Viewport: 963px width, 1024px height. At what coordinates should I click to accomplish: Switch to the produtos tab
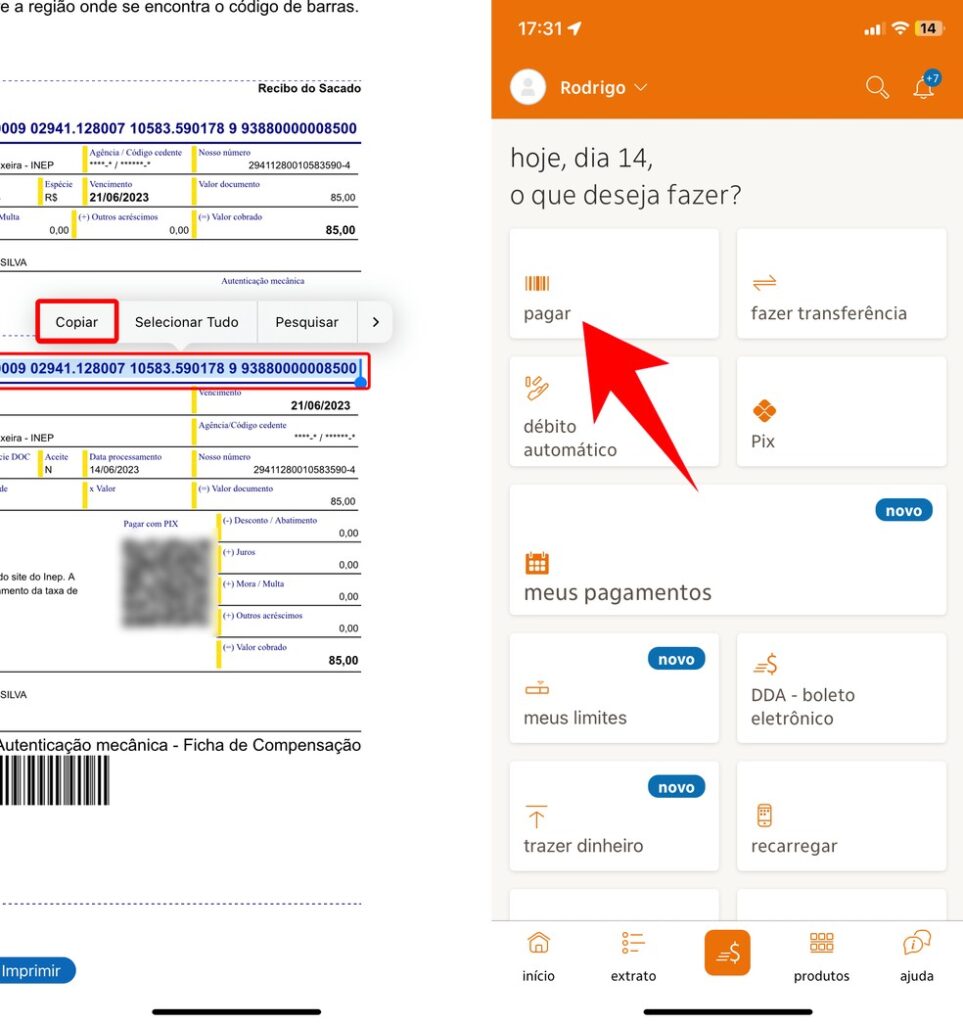pyautogui.click(x=821, y=957)
